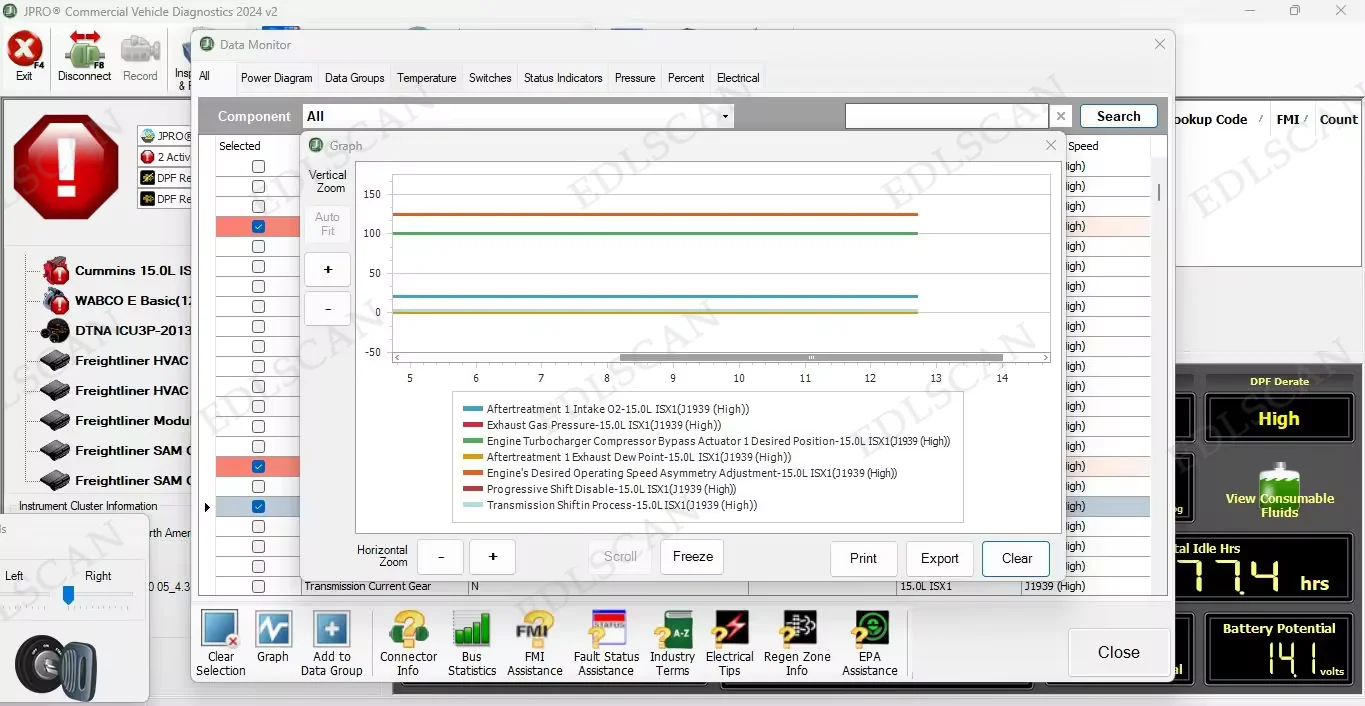Screen dimensions: 1365x706
Task: Click the Exit icon in main toolbar
Action: (x=24, y=50)
